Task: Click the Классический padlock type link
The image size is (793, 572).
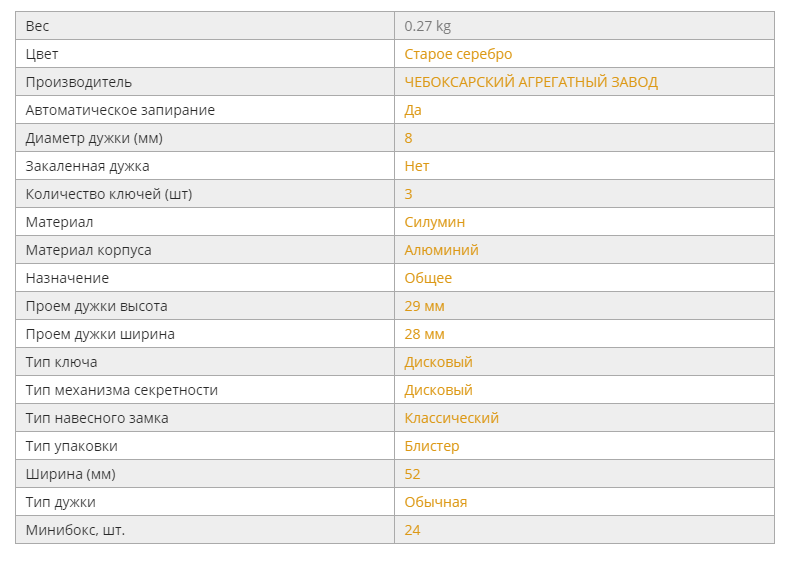Action: (451, 418)
